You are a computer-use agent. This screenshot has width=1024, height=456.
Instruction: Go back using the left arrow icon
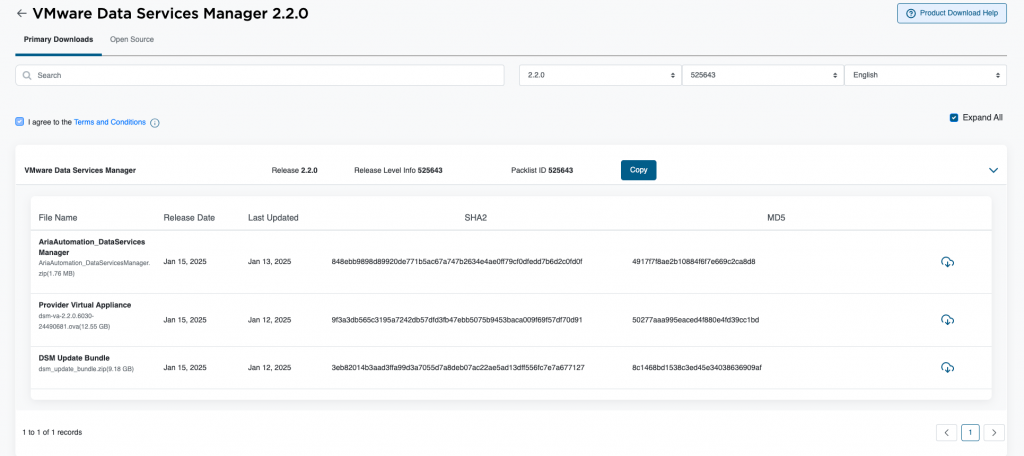[x=22, y=13]
